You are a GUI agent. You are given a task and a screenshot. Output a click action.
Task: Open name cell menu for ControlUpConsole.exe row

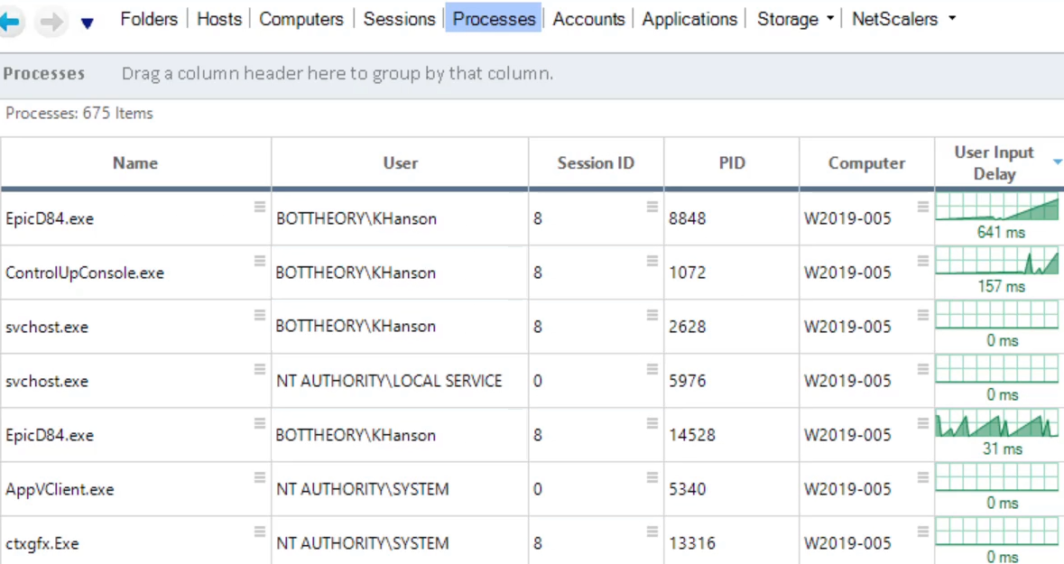(260, 261)
